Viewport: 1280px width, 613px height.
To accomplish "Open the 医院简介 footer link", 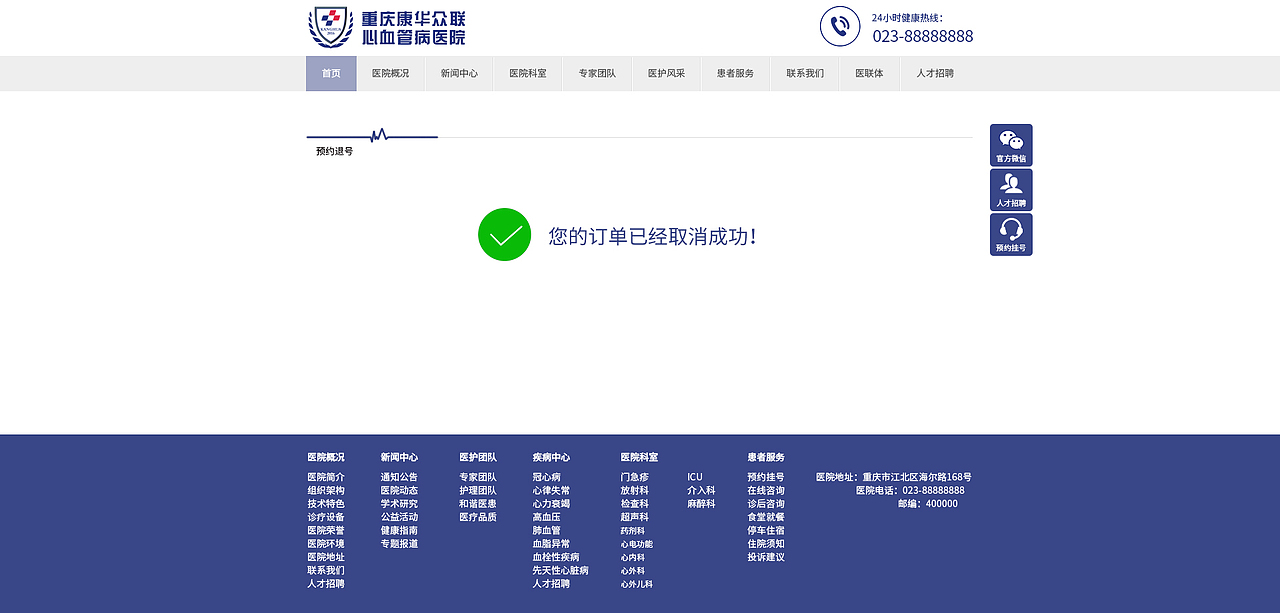I will click(x=324, y=476).
